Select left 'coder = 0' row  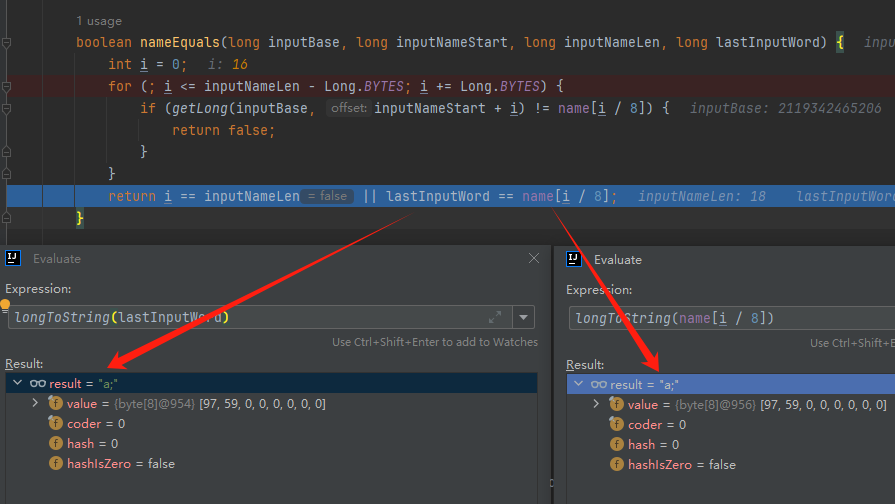271,424
